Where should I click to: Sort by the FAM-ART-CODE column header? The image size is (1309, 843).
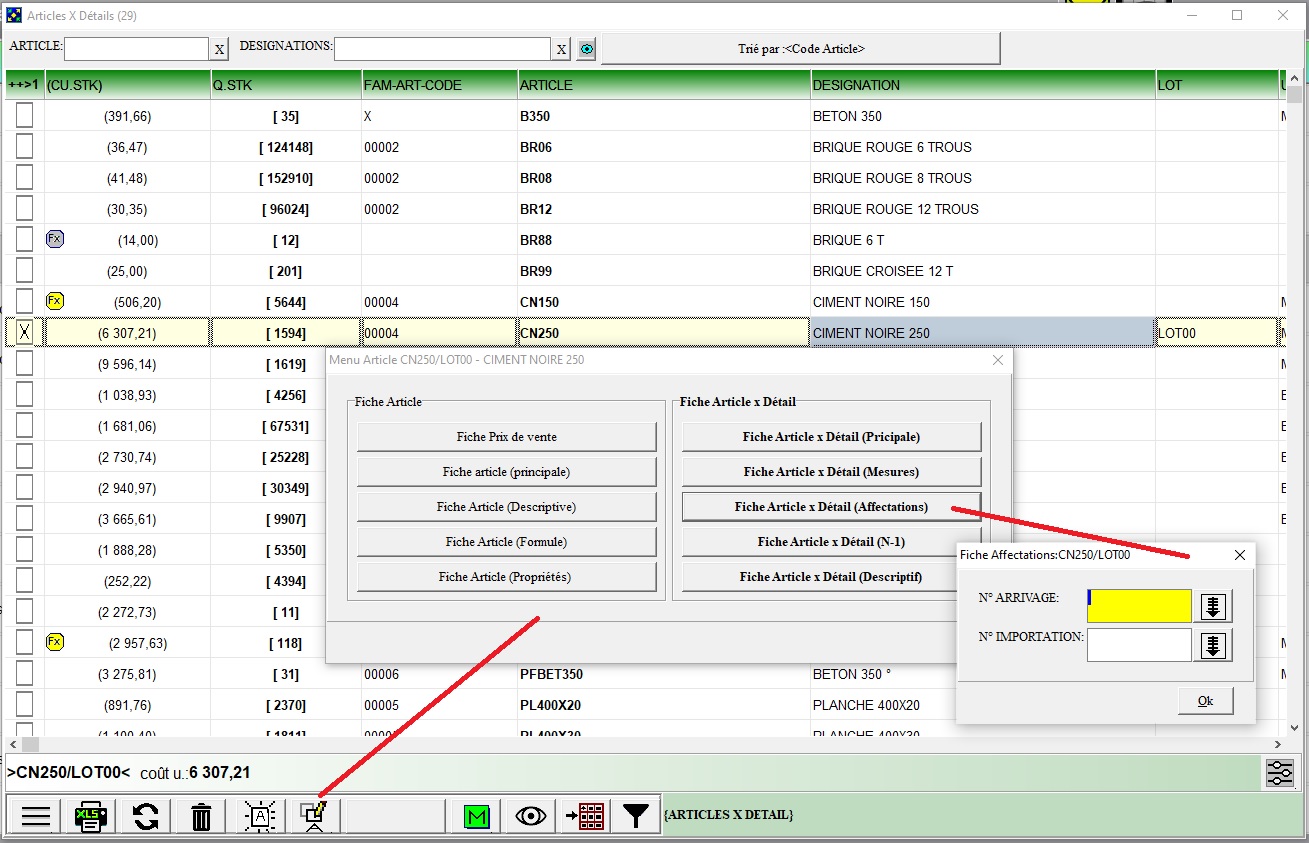pyautogui.click(x=439, y=85)
